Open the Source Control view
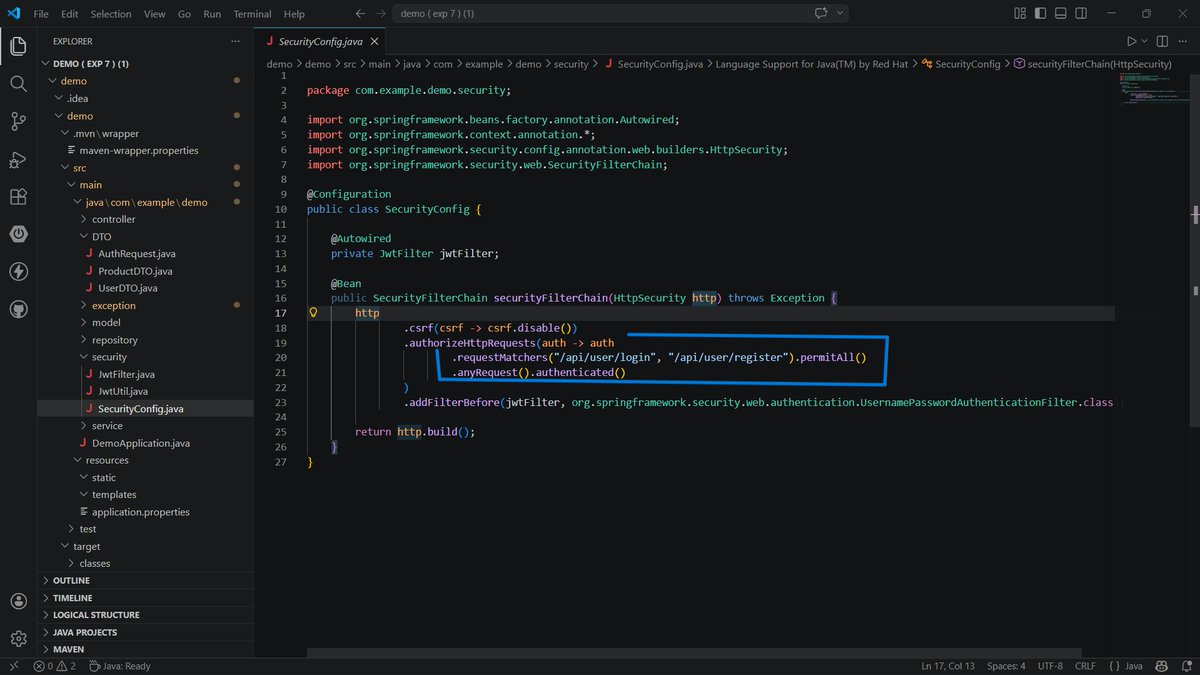 (x=18, y=121)
